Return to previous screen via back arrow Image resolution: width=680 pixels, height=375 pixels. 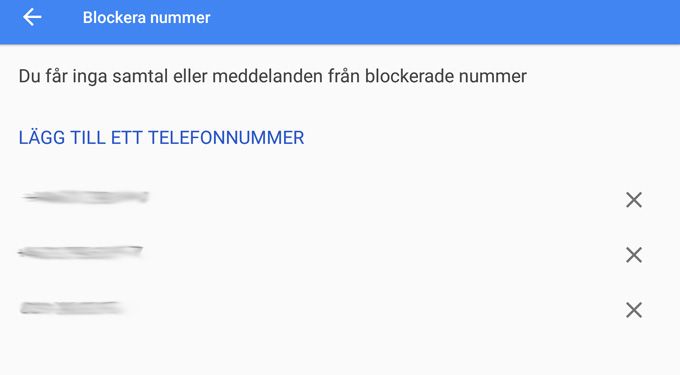point(32,18)
